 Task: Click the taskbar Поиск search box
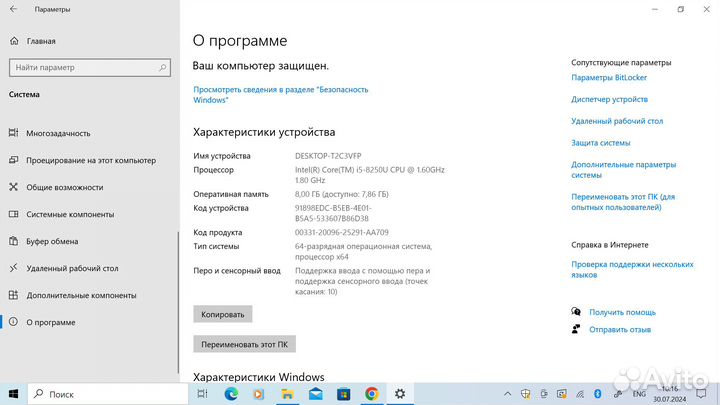(x=108, y=394)
